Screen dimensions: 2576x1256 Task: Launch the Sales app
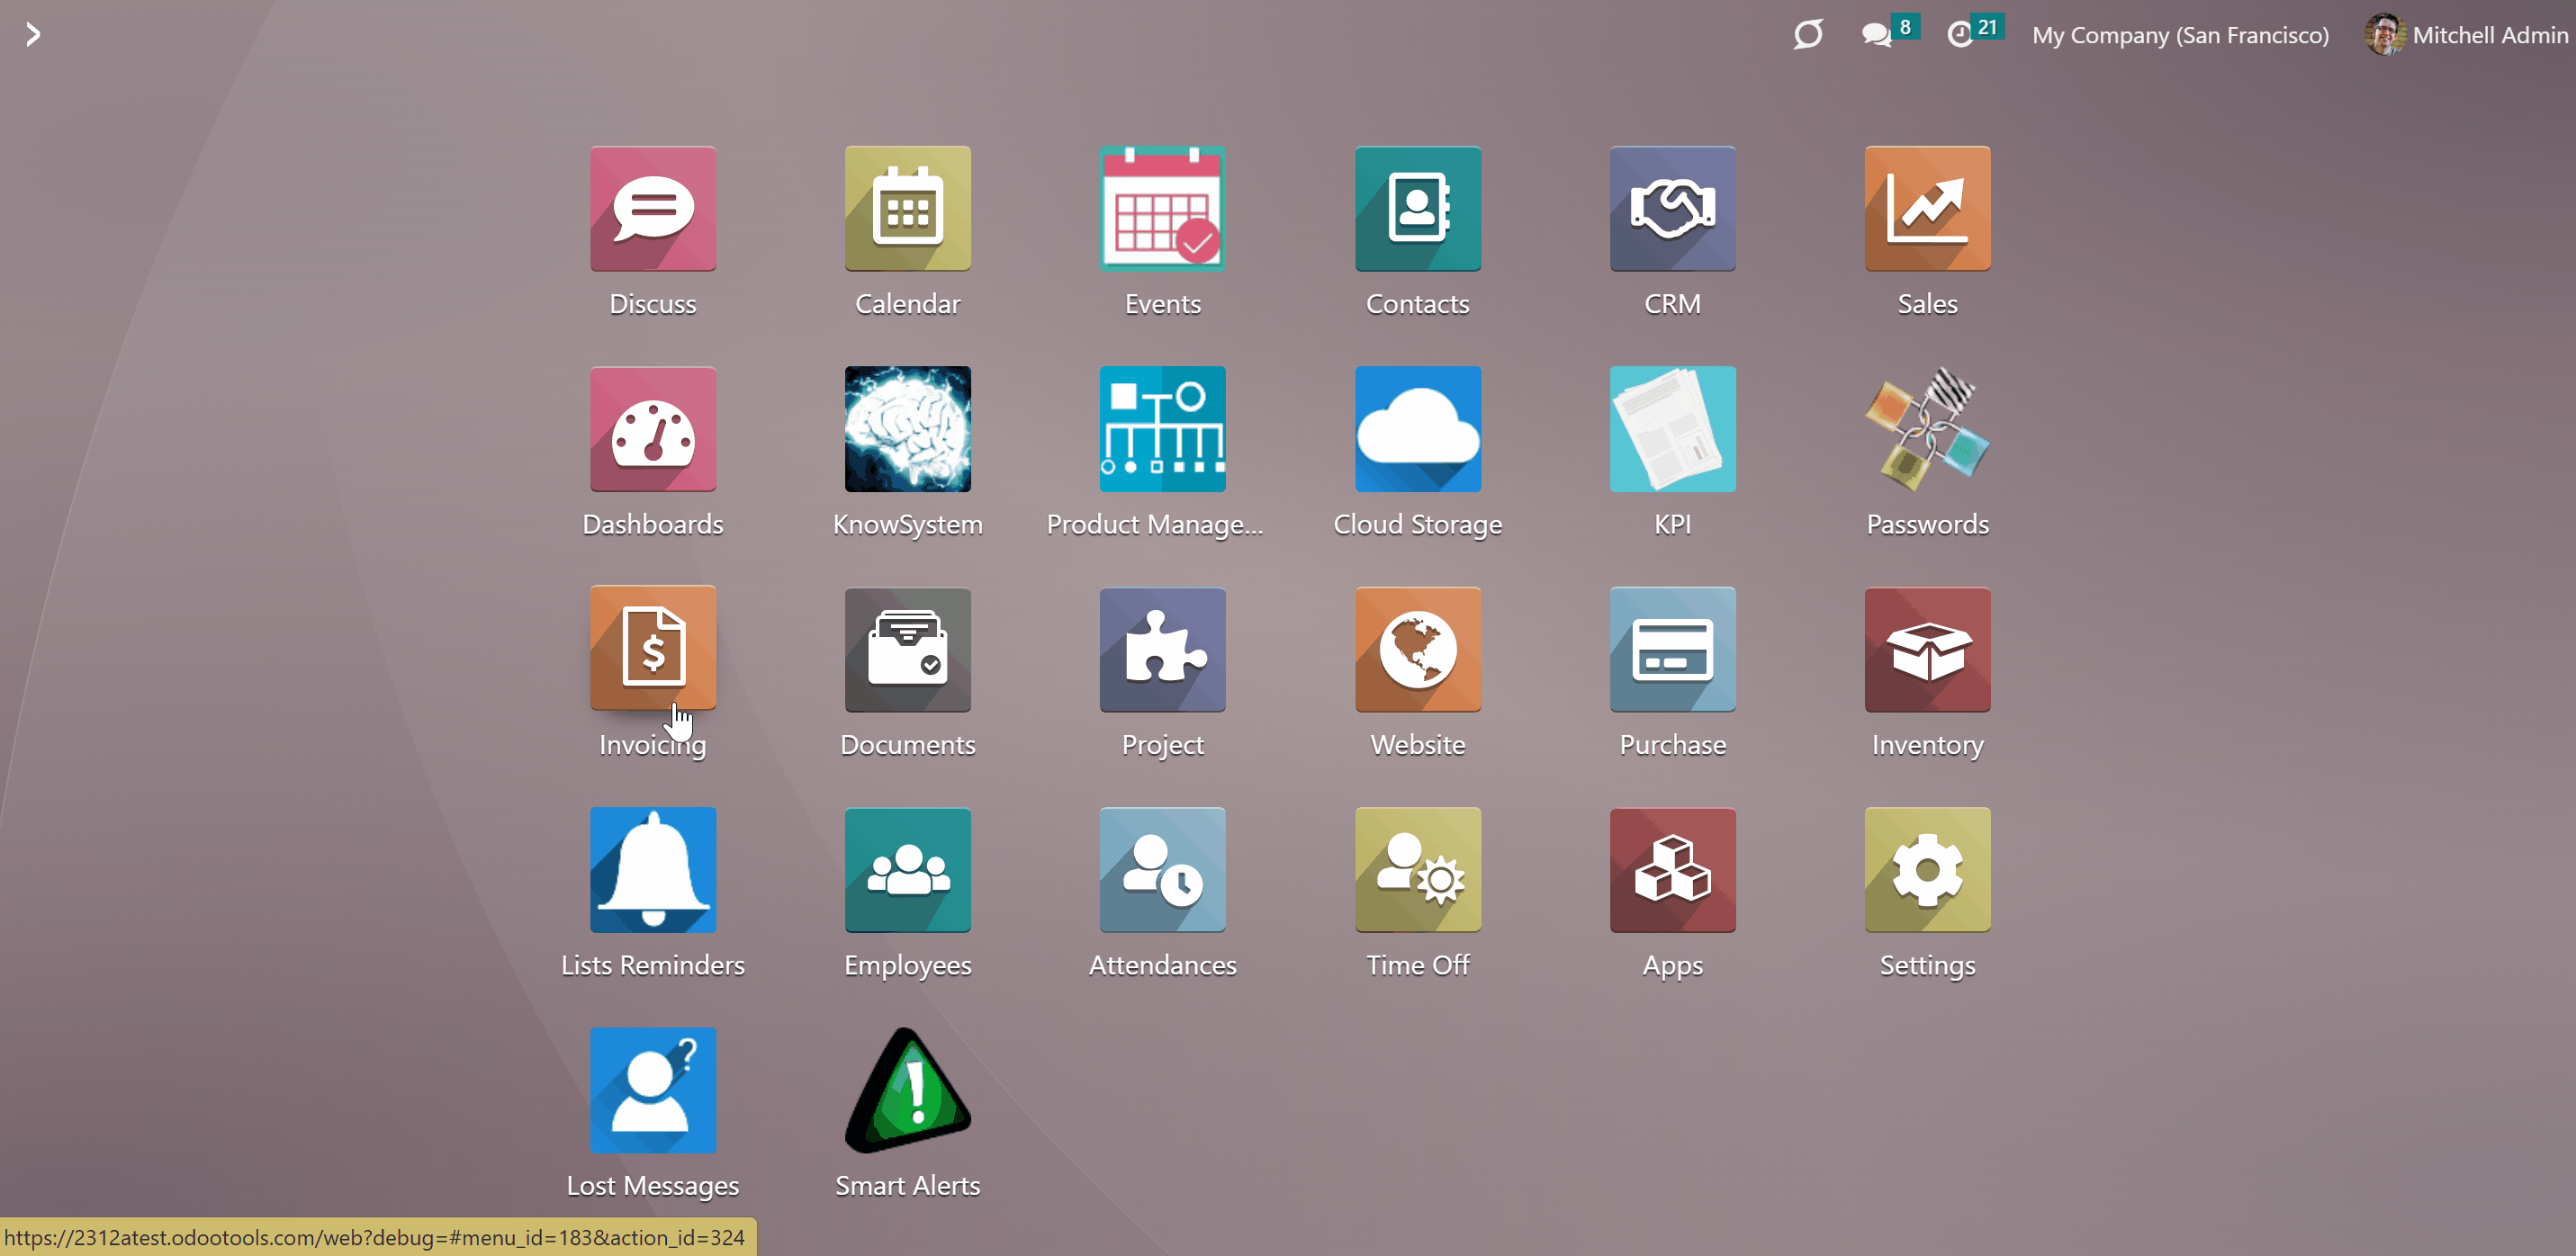(1928, 209)
